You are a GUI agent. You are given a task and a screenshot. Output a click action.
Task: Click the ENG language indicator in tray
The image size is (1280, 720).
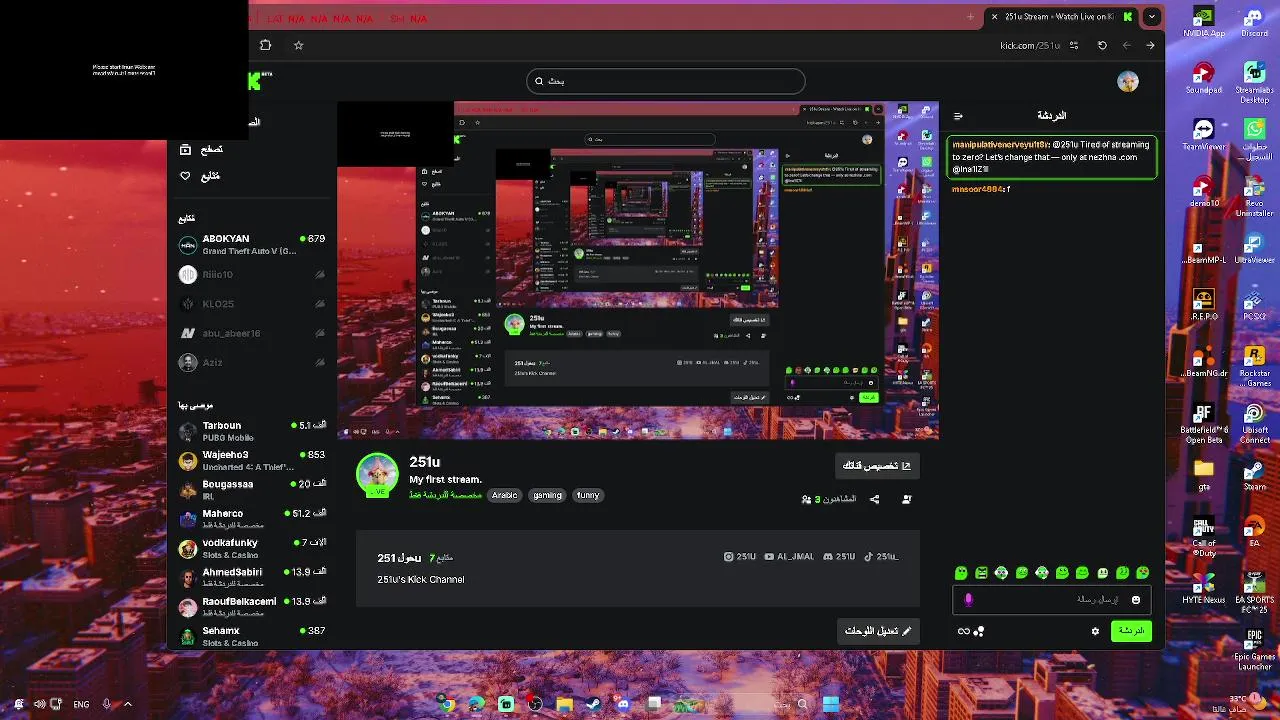coord(81,704)
